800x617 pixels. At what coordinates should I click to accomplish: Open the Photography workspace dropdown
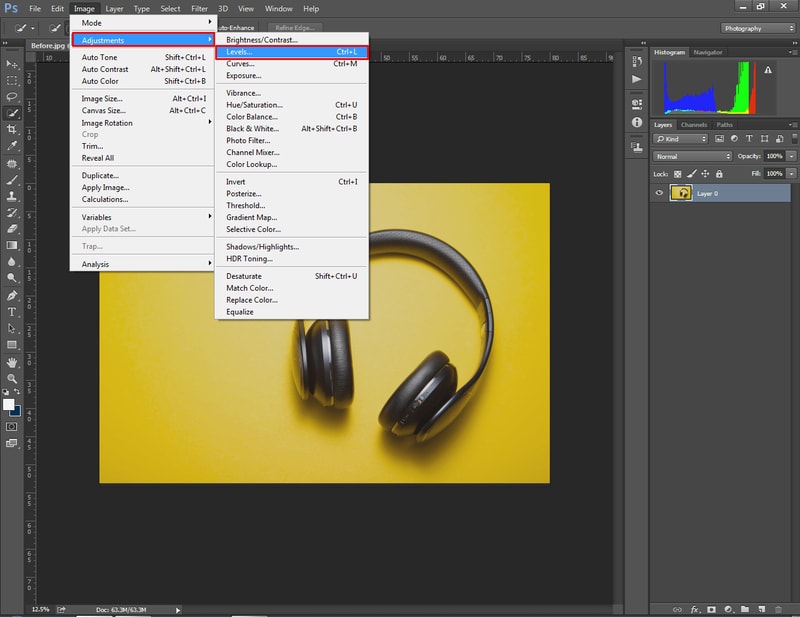tap(758, 29)
